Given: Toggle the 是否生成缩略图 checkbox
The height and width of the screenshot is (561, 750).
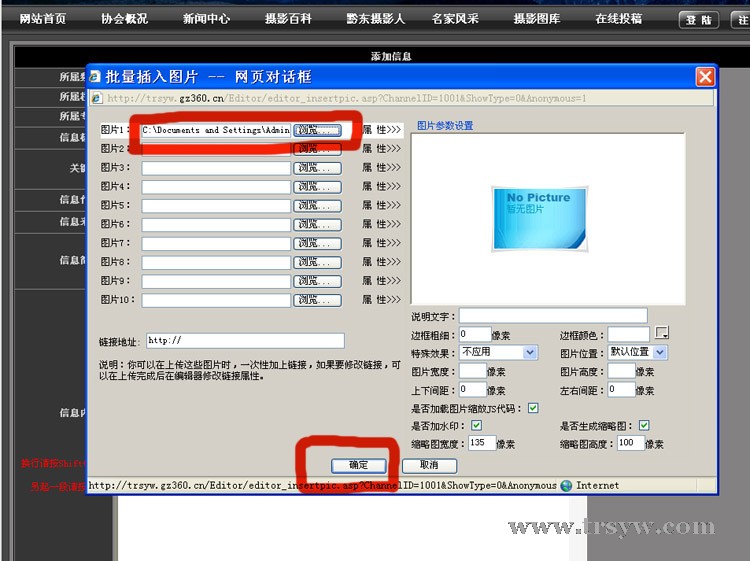Looking at the screenshot, I should pyautogui.click(x=644, y=426).
